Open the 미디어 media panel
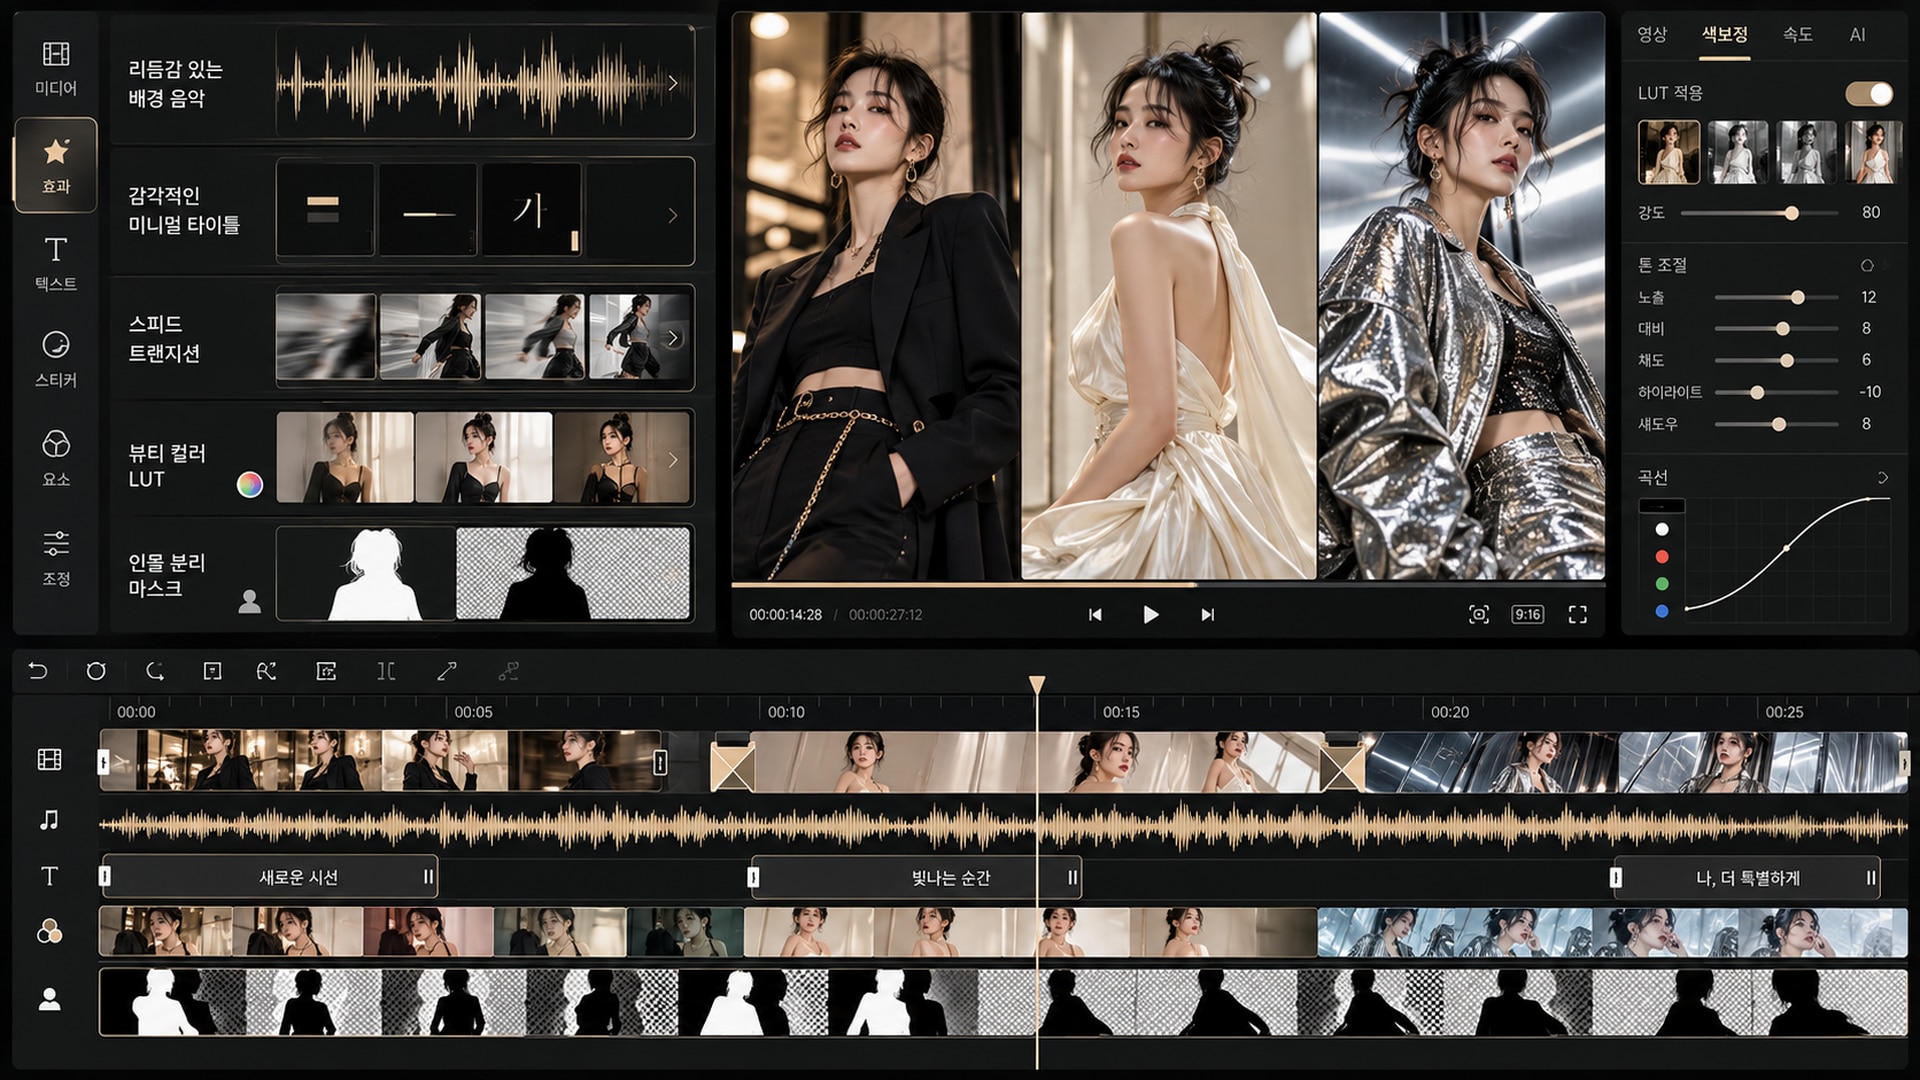 click(56, 67)
